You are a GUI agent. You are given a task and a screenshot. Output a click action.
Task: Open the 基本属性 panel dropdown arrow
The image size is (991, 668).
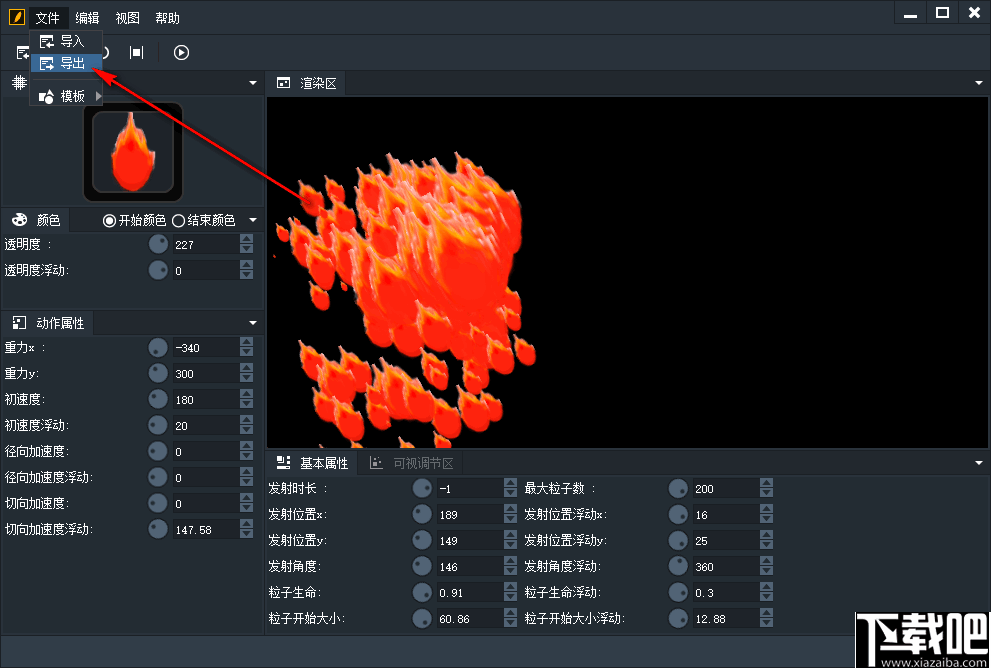979,463
